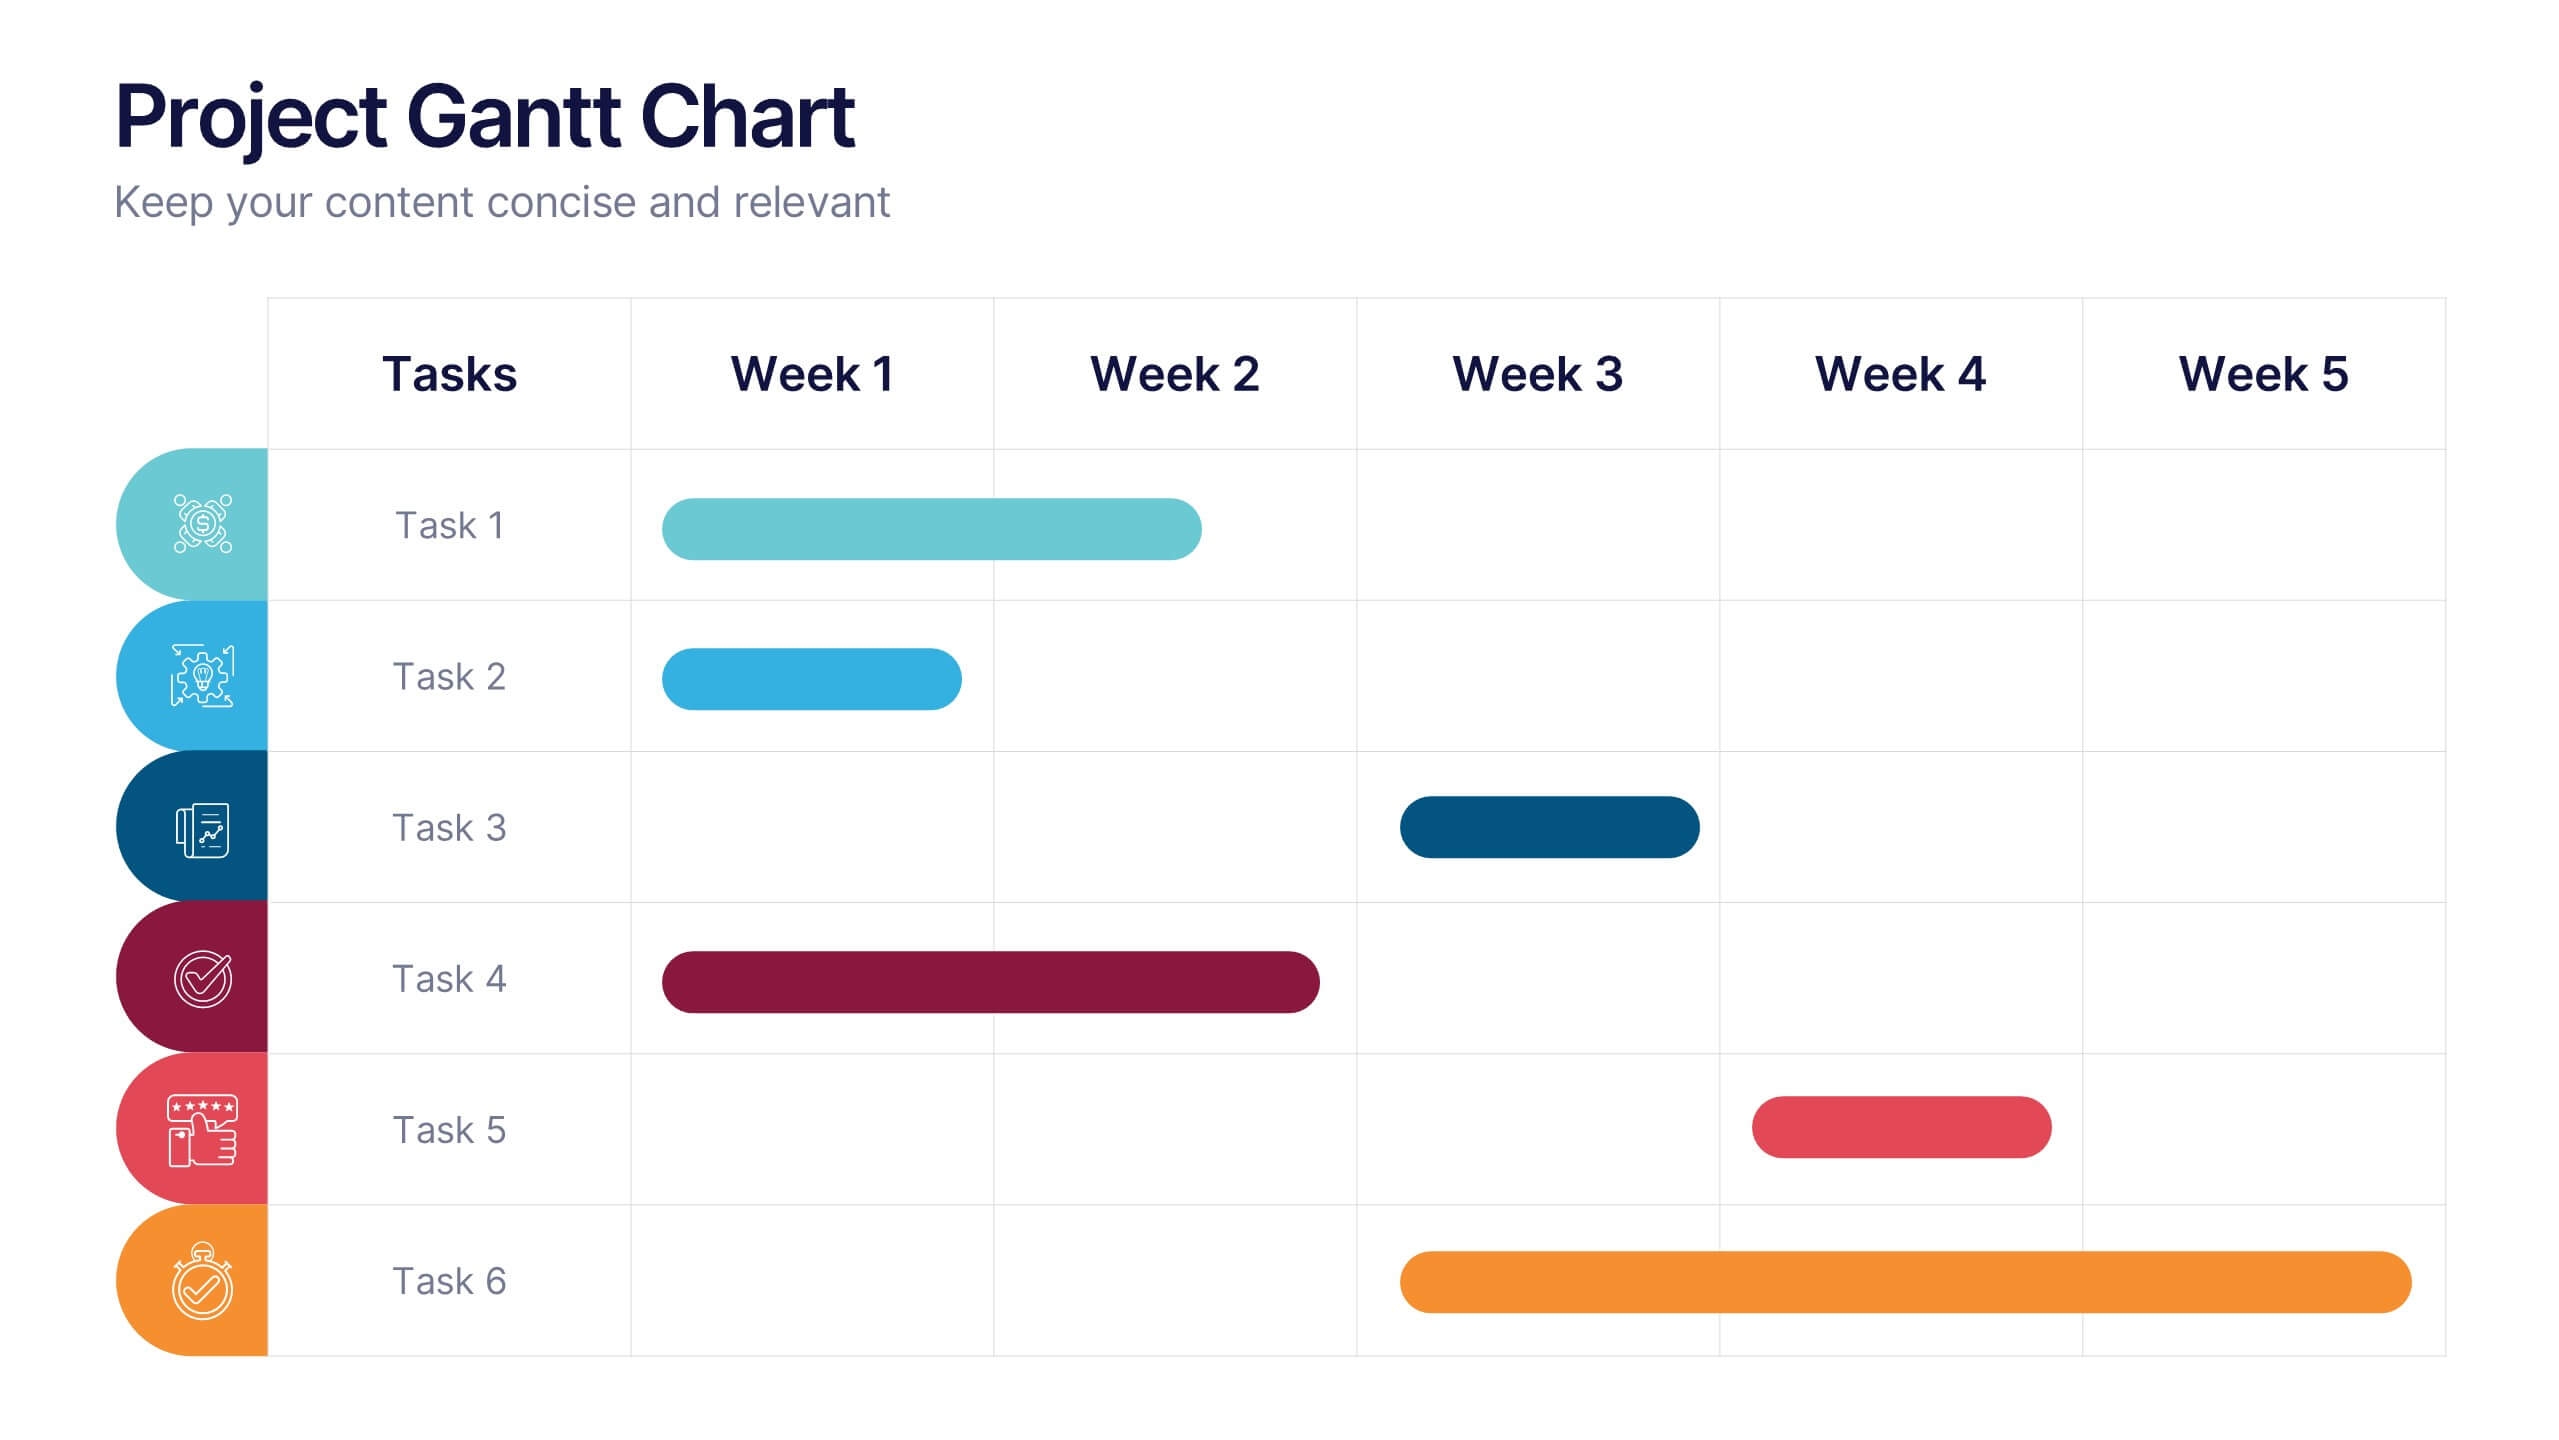Click the maroon Task 4 timeline bar

click(990, 982)
